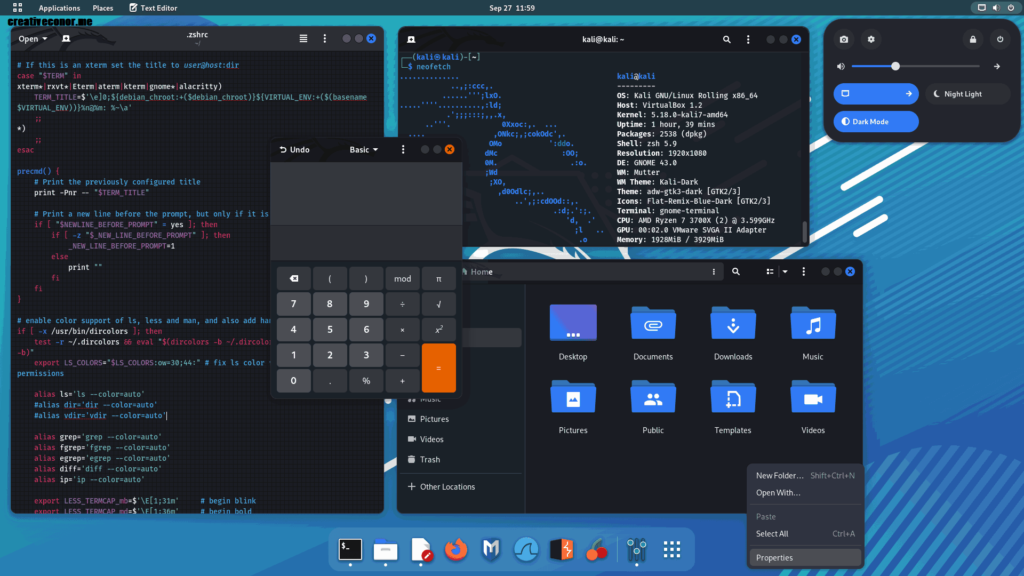
Task: Click calculator number 7 key
Action: 293,304
